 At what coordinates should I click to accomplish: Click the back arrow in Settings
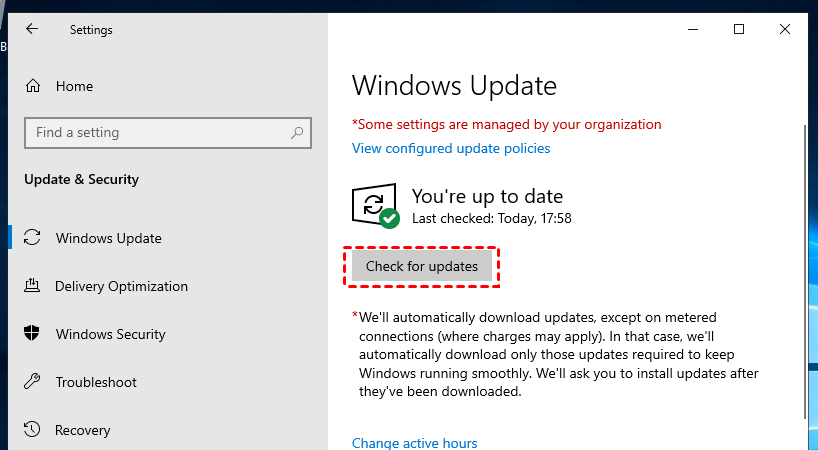[x=32, y=29]
